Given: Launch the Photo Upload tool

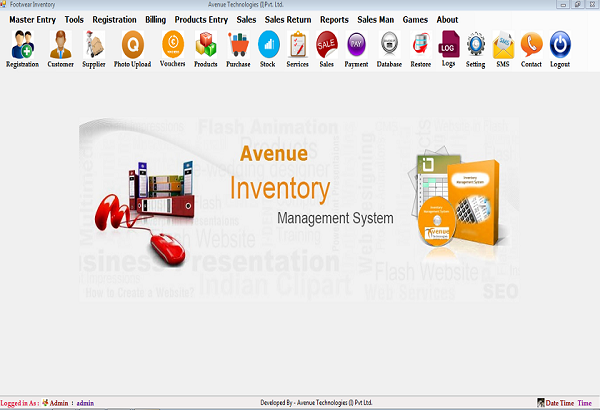Looking at the screenshot, I should 132,49.
